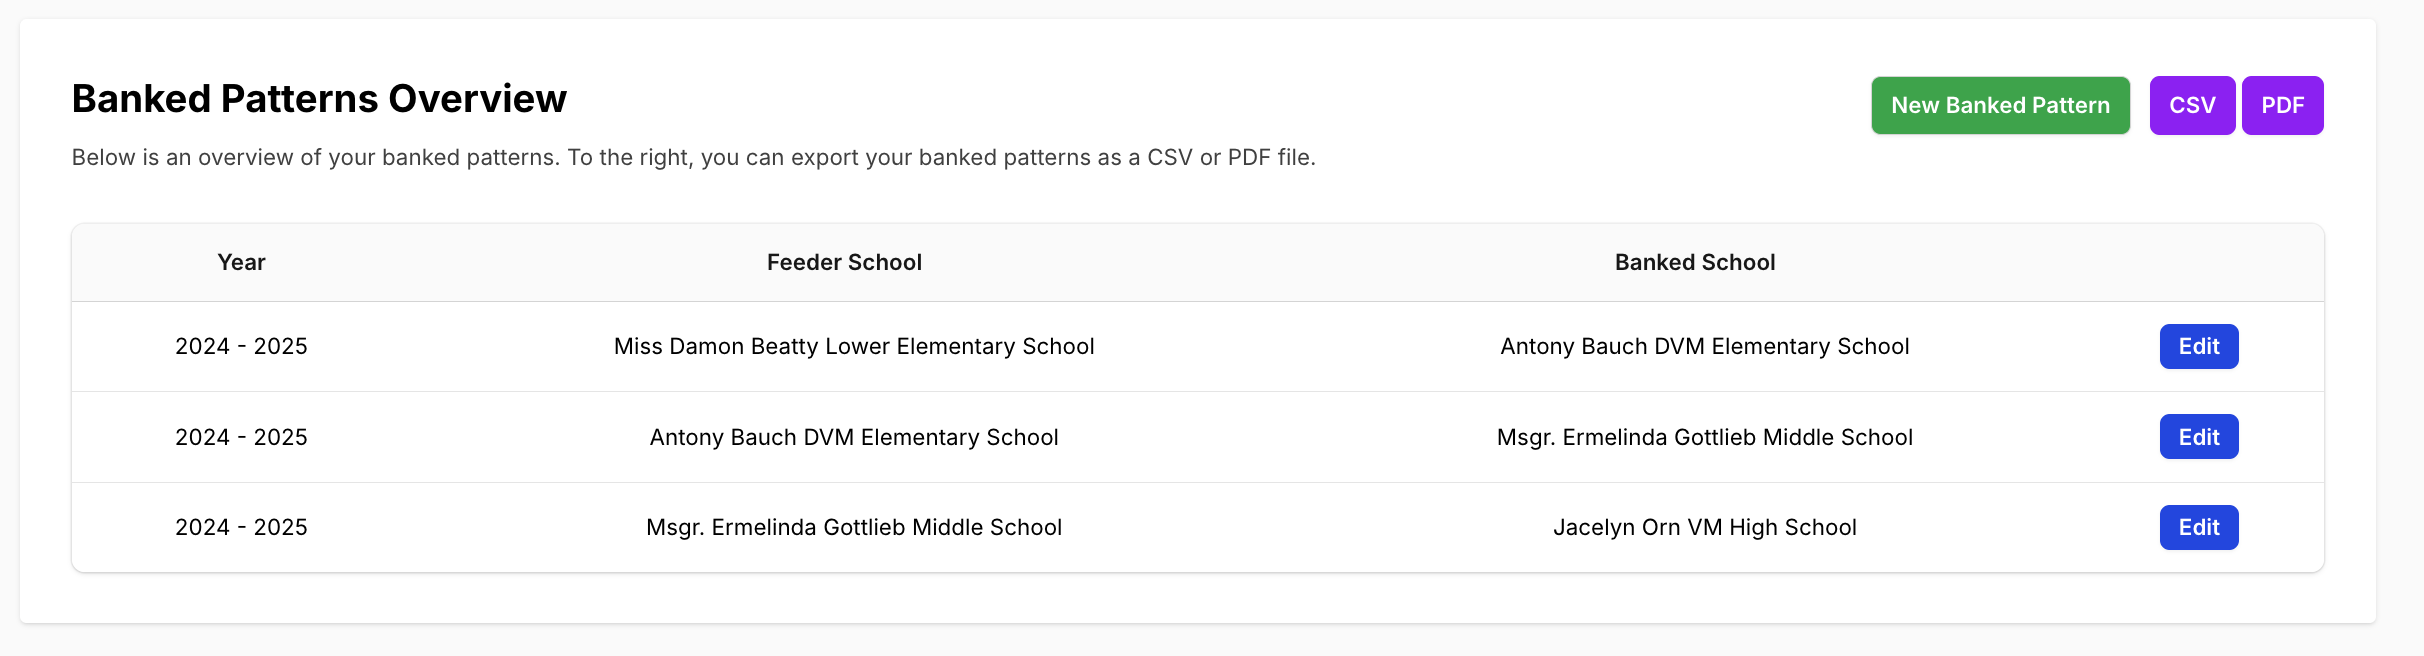The height and width of the screenshot is (656, 2424).
Task: Click the Miss Damon Beatty Lower Elementary cell
Action: pyautogui.click(x=854, y=346)
